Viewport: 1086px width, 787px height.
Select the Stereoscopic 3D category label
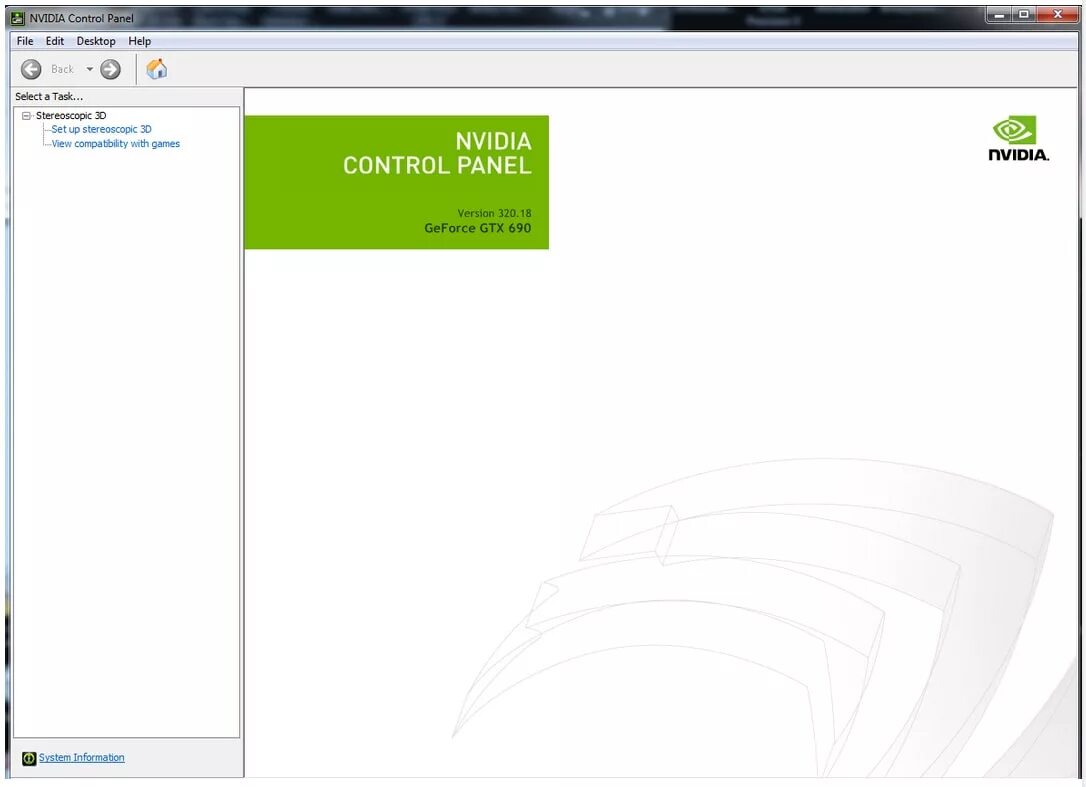[71, 116]
